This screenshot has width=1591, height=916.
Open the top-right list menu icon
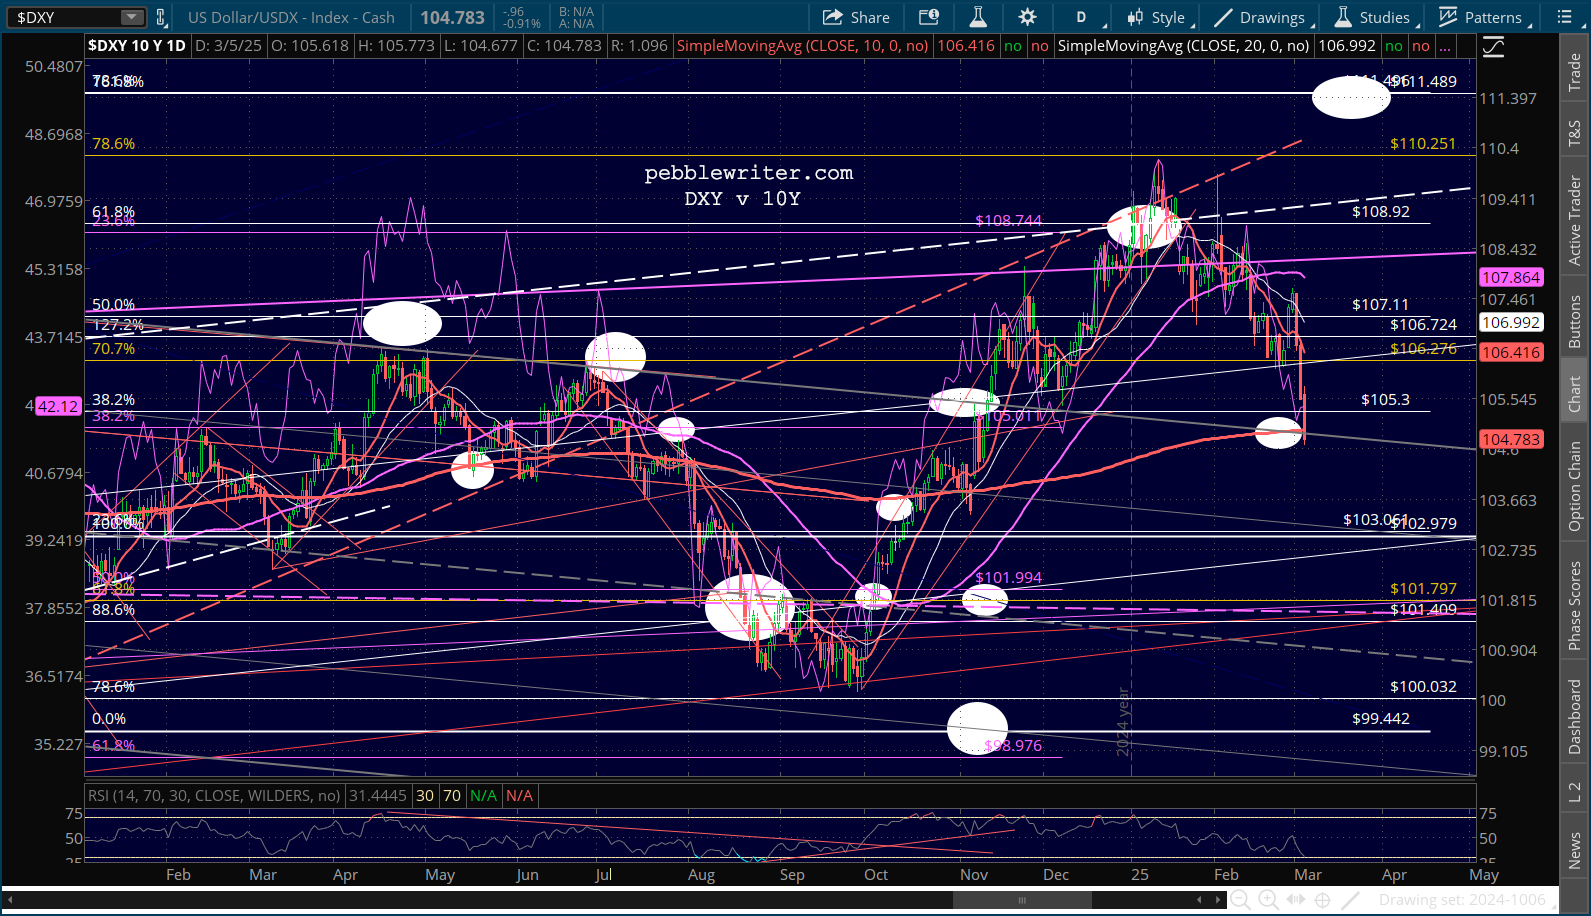tap(1565, 17)
